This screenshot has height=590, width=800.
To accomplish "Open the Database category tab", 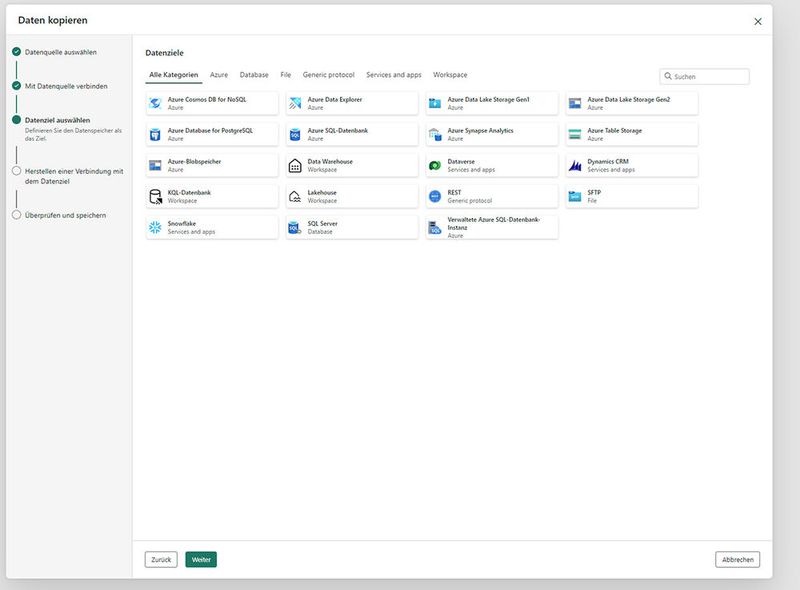I will [x=254, y=75].
